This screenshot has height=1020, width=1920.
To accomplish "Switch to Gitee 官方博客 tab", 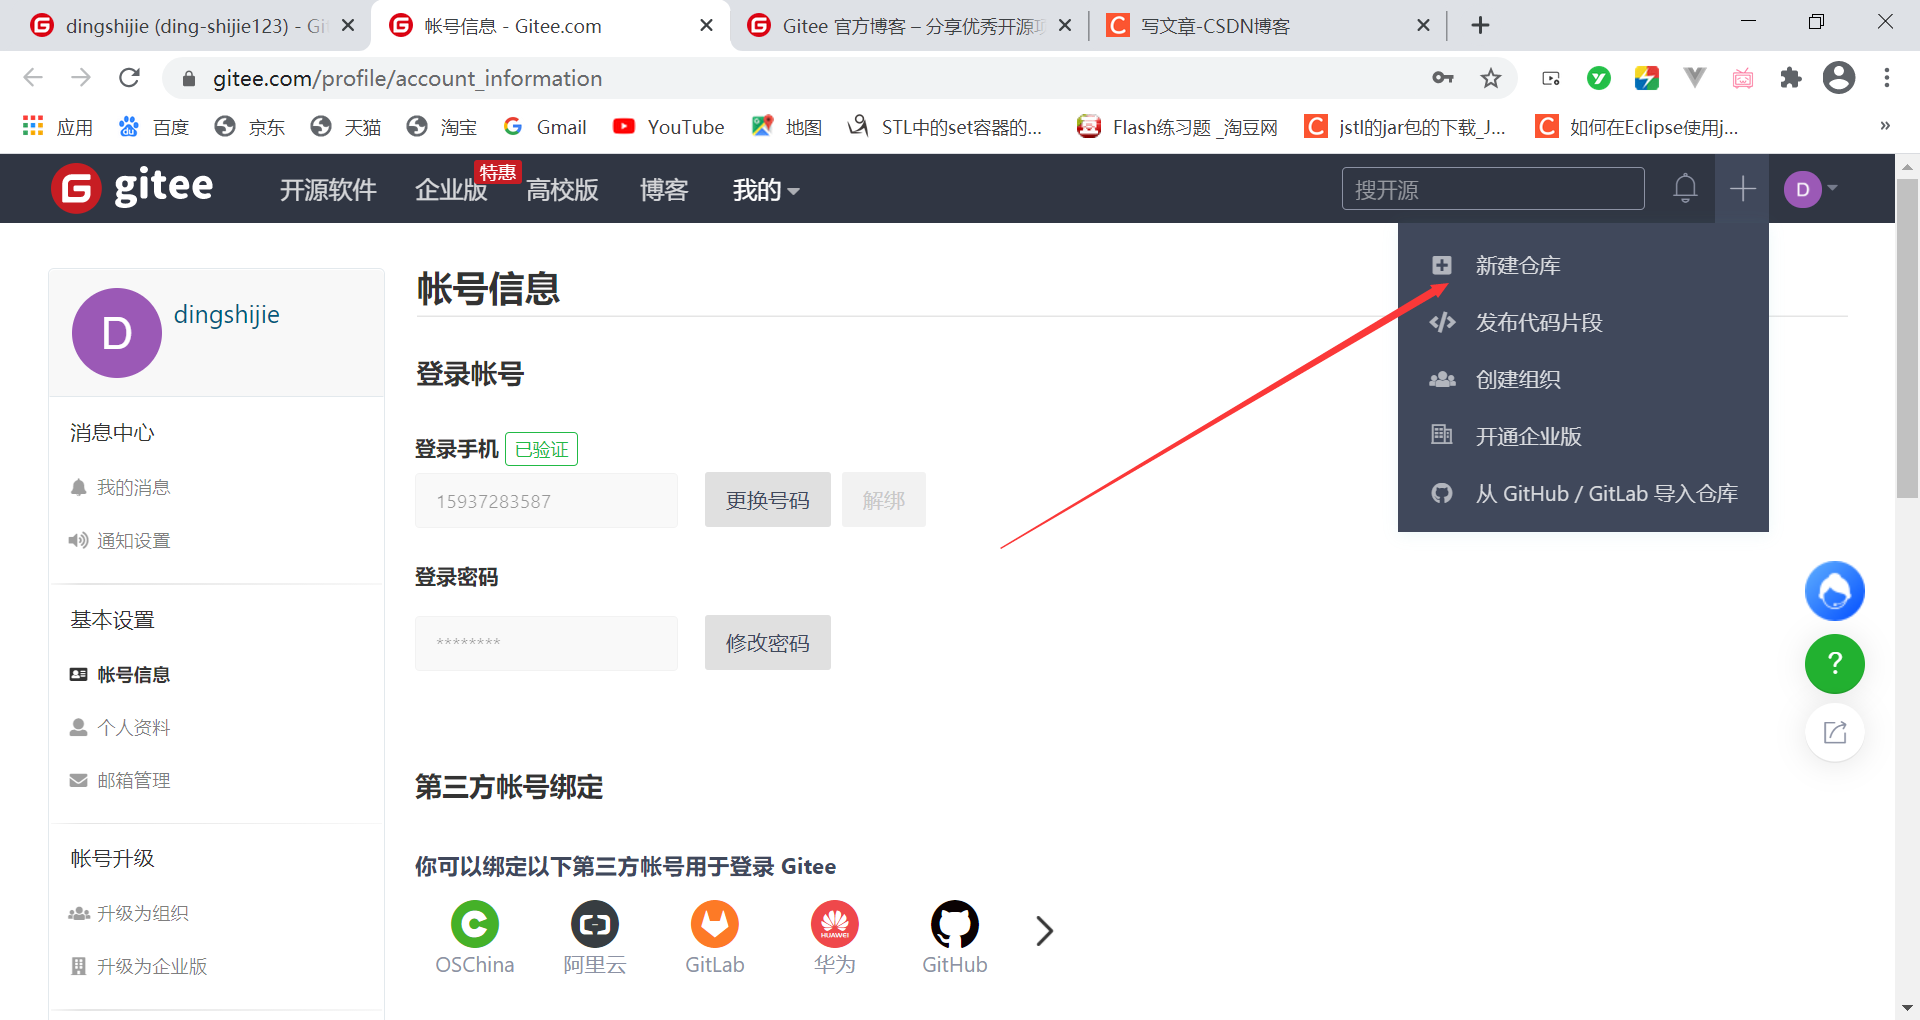I will point(910,26).
